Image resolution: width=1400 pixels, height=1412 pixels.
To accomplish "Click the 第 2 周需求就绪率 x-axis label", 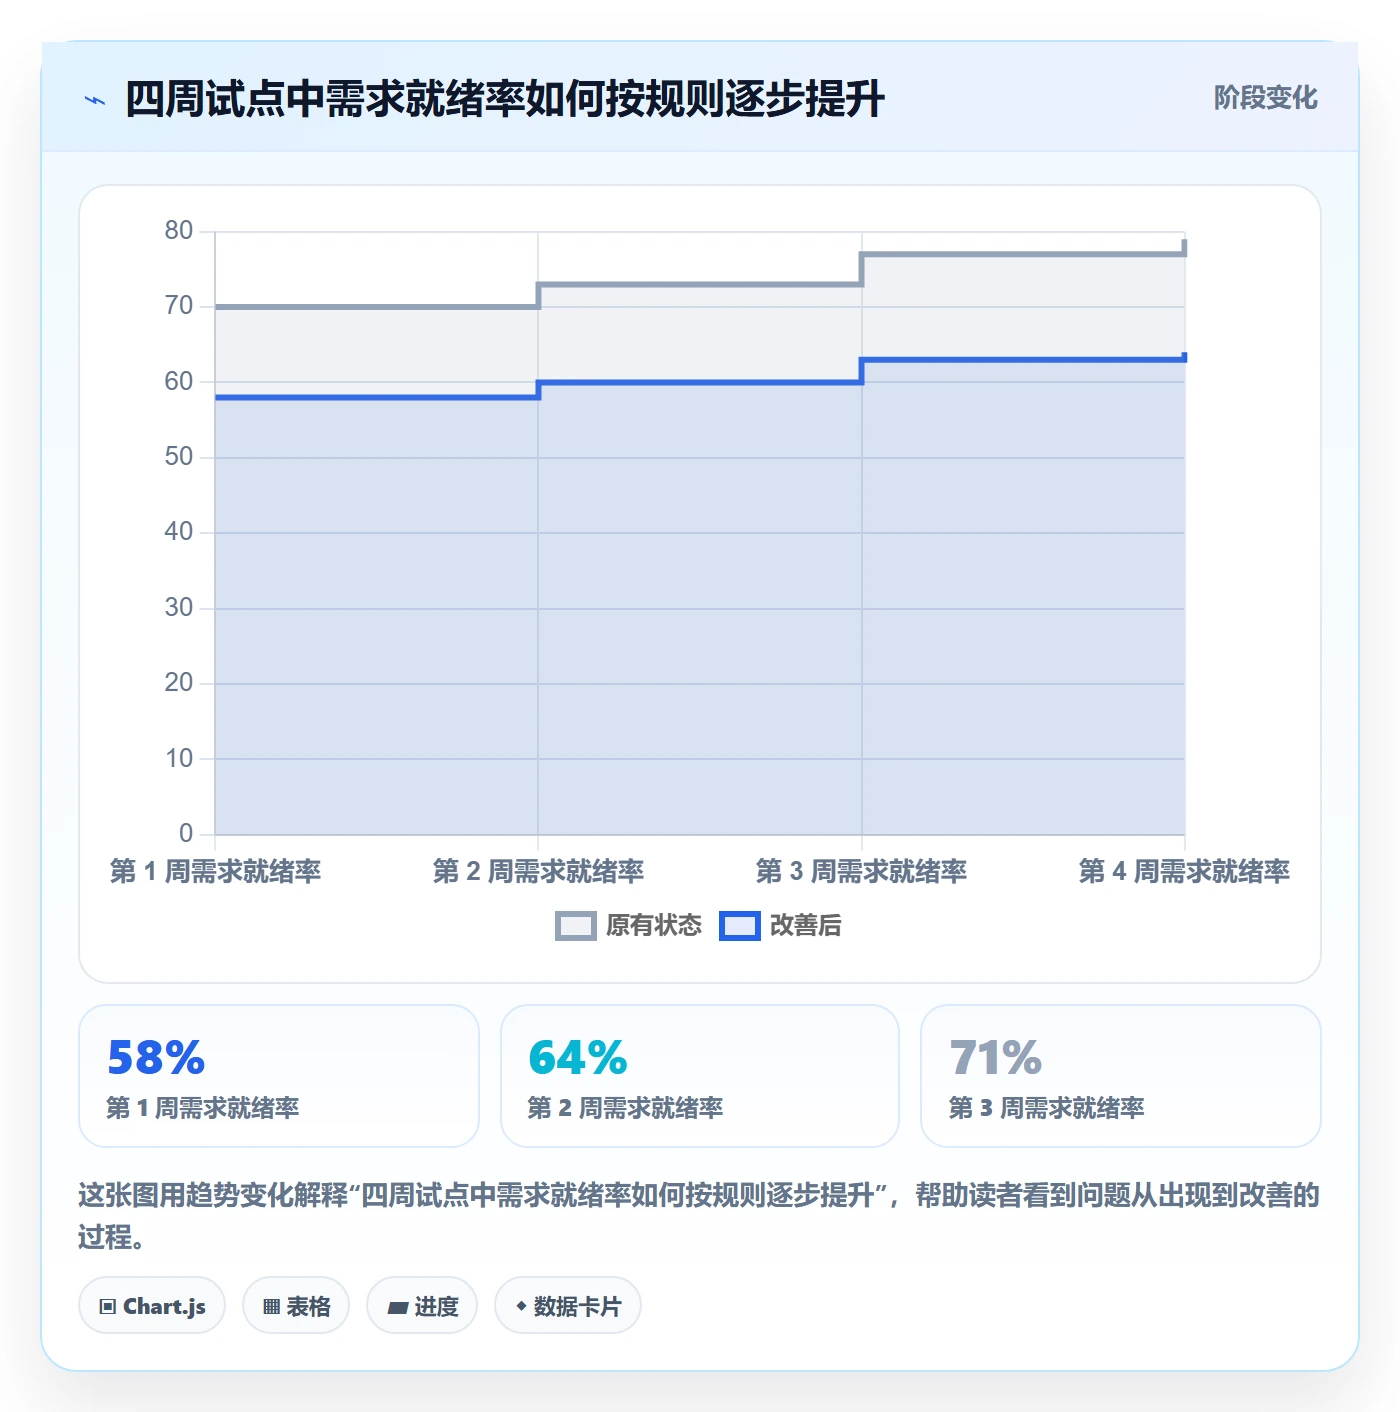I will [538, 872].
